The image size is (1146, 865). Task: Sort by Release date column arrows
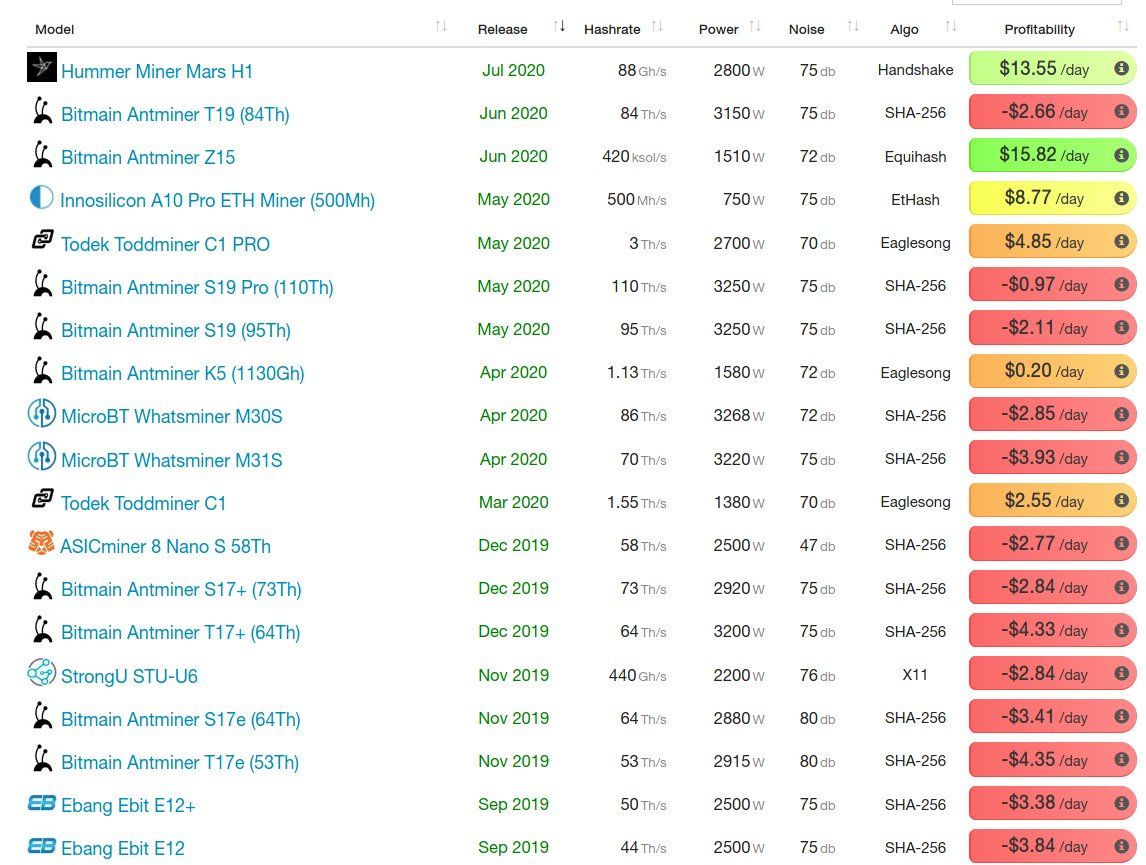[x=559, y=27]
